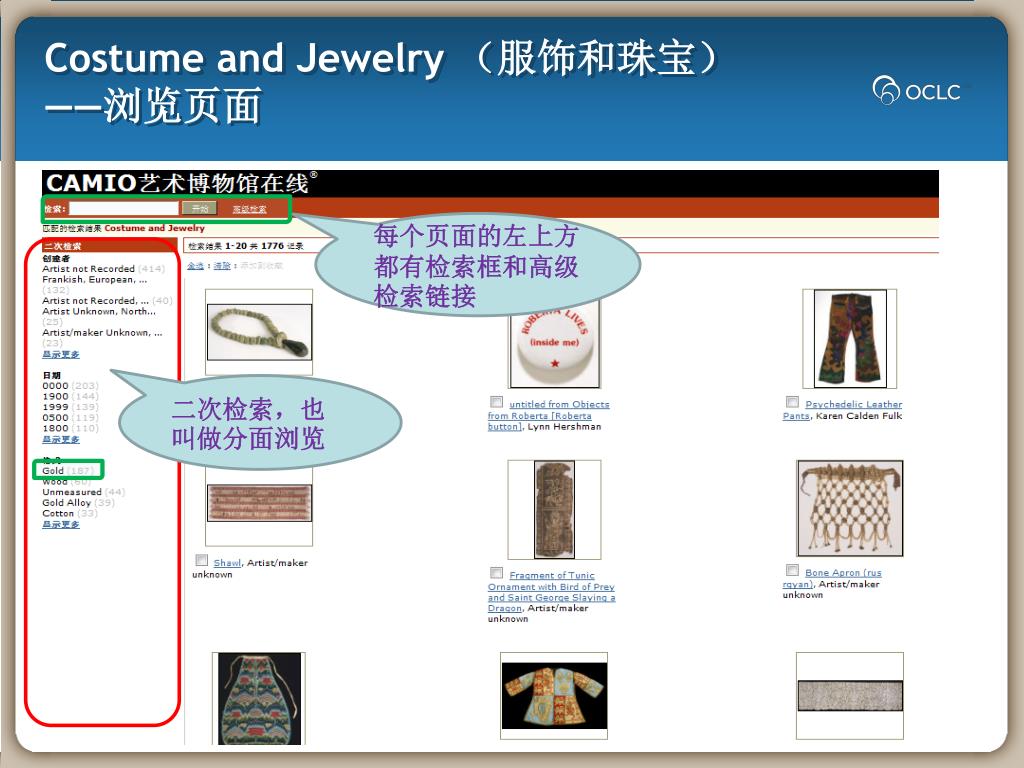
Task: Filter by Artist Unknown, North...
Action: tap(99, 316)
